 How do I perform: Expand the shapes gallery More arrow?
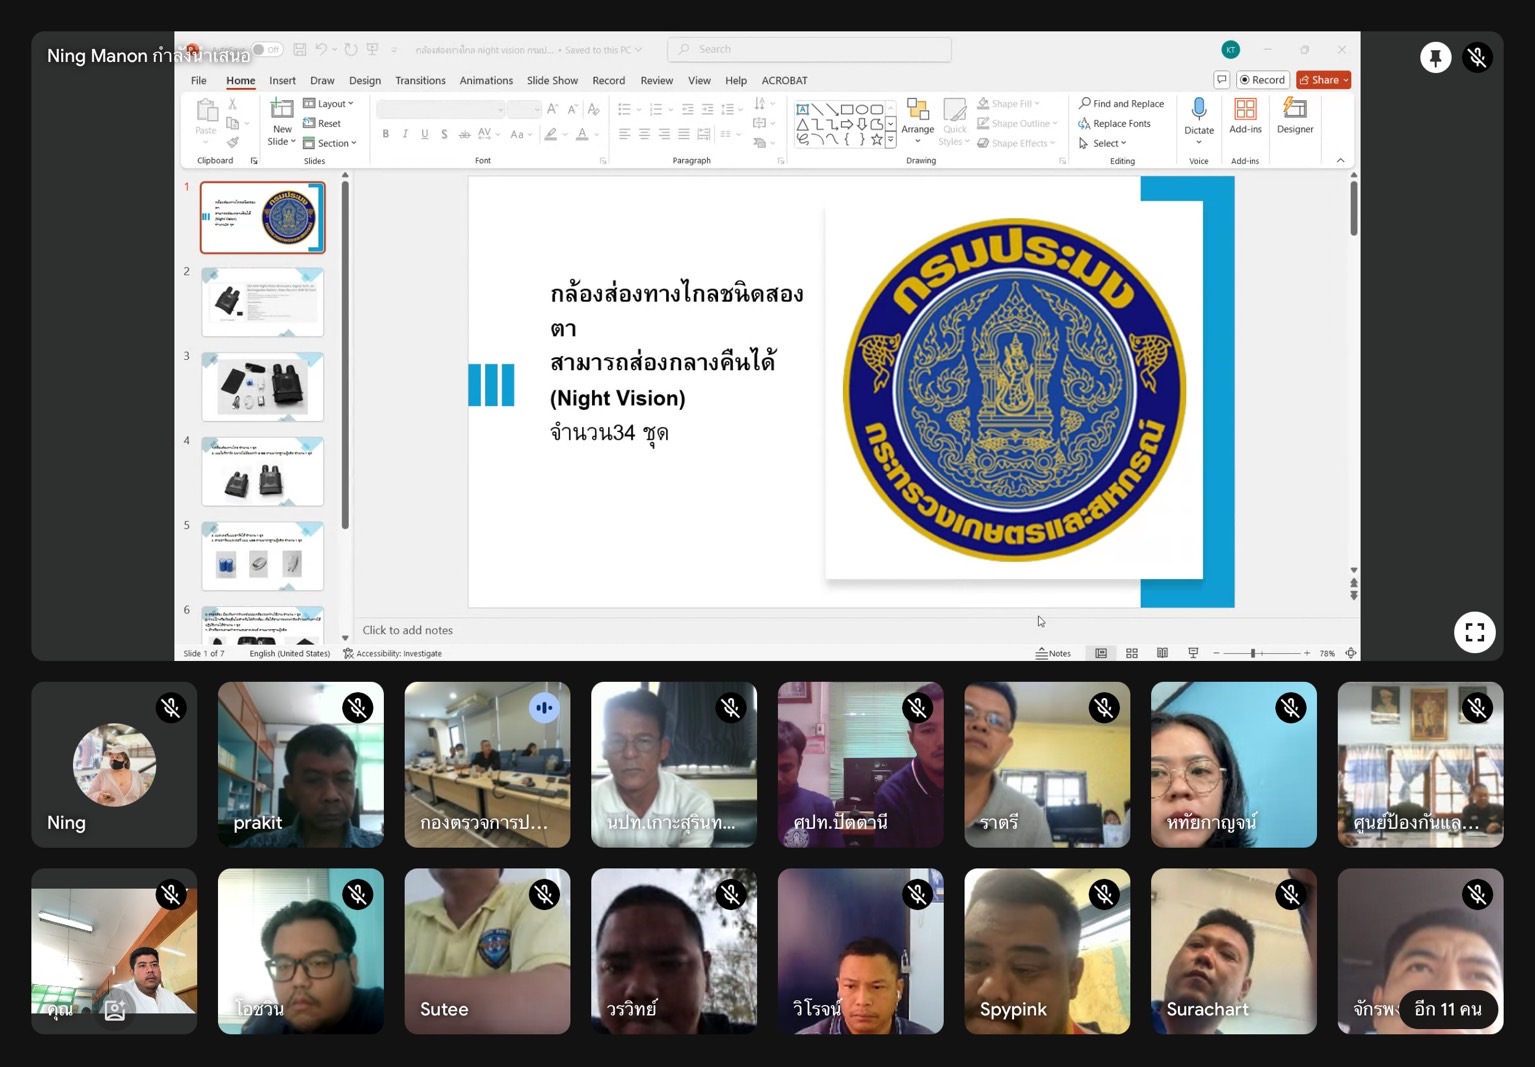[890, 141]
